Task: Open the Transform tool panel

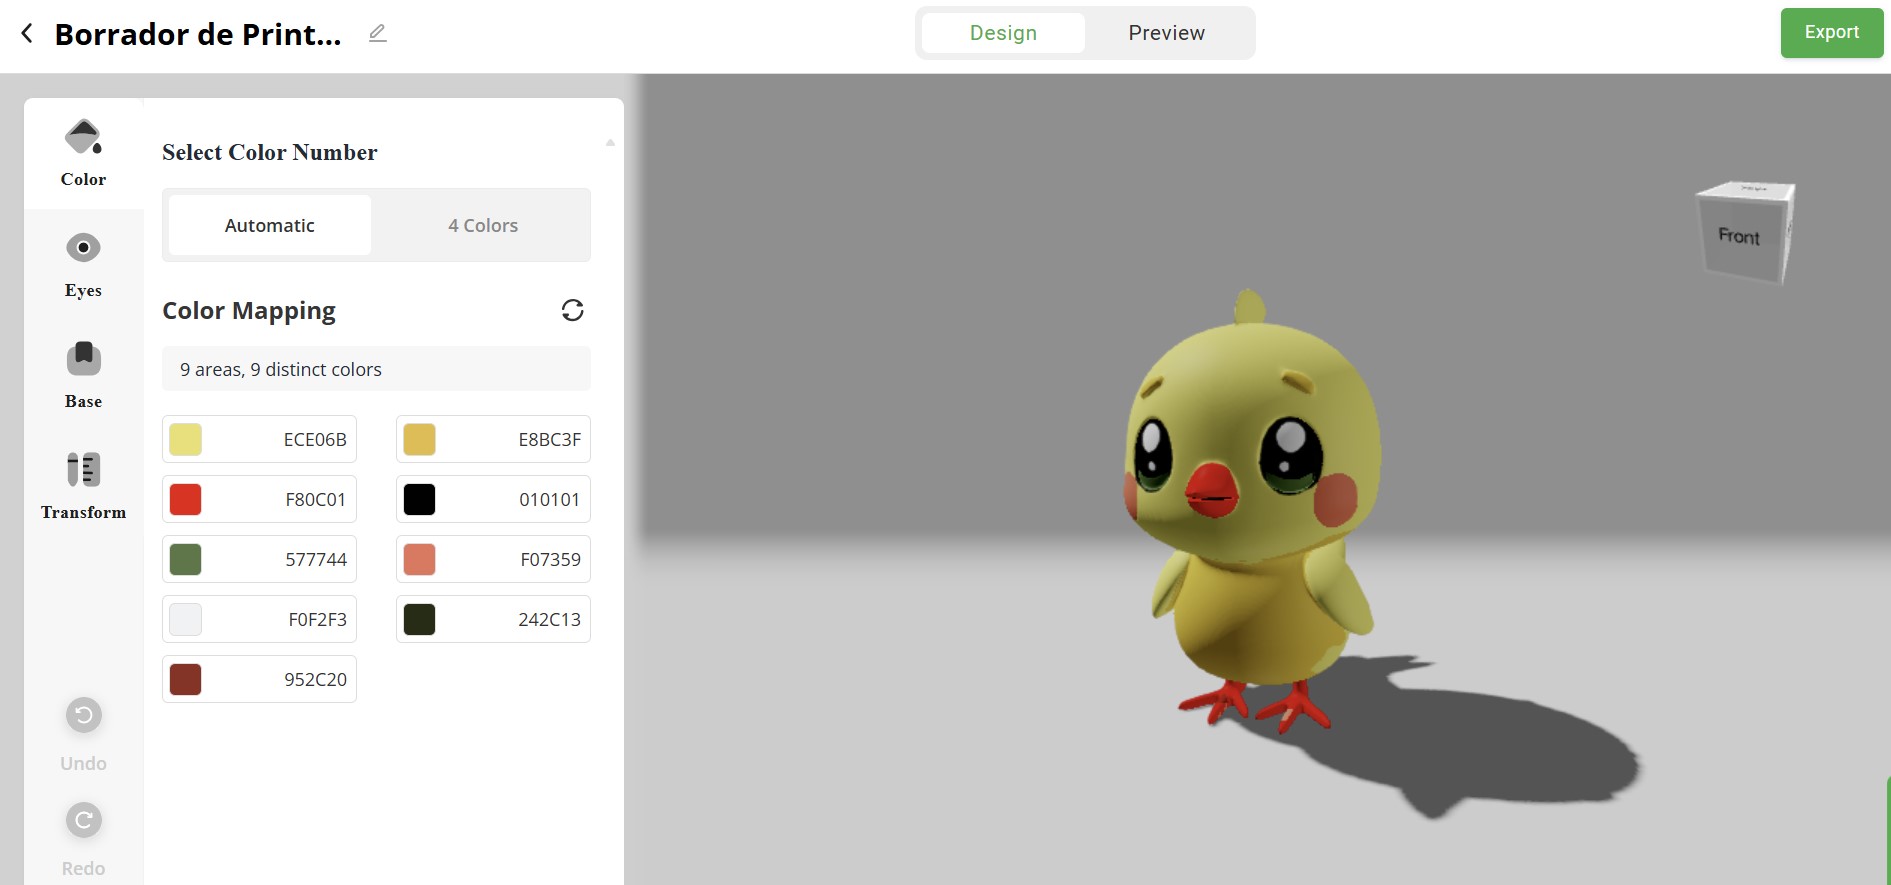Action: [83, 487]
